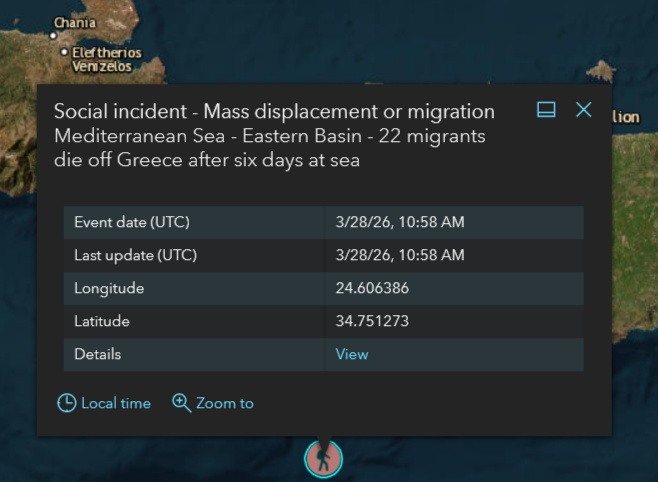Click the Longitude value 24.606386
Screen dimensions: 658x482
click(373, 288)
